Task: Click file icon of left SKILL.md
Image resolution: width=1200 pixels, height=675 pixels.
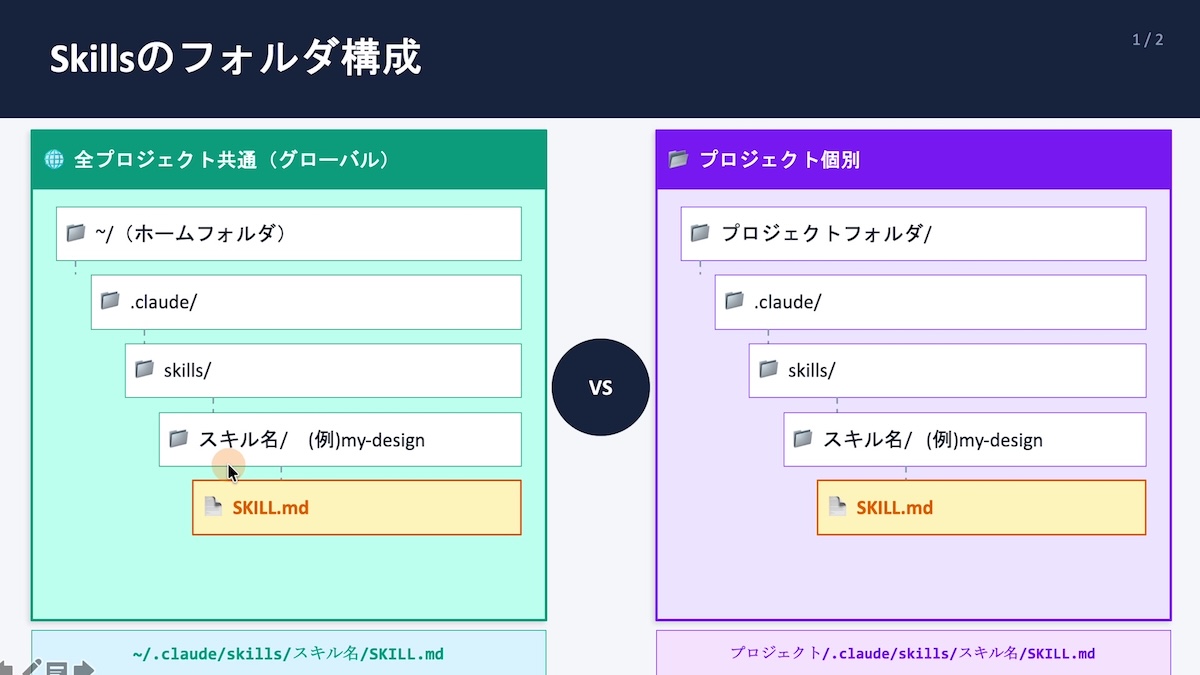Action: coord(212,507)
